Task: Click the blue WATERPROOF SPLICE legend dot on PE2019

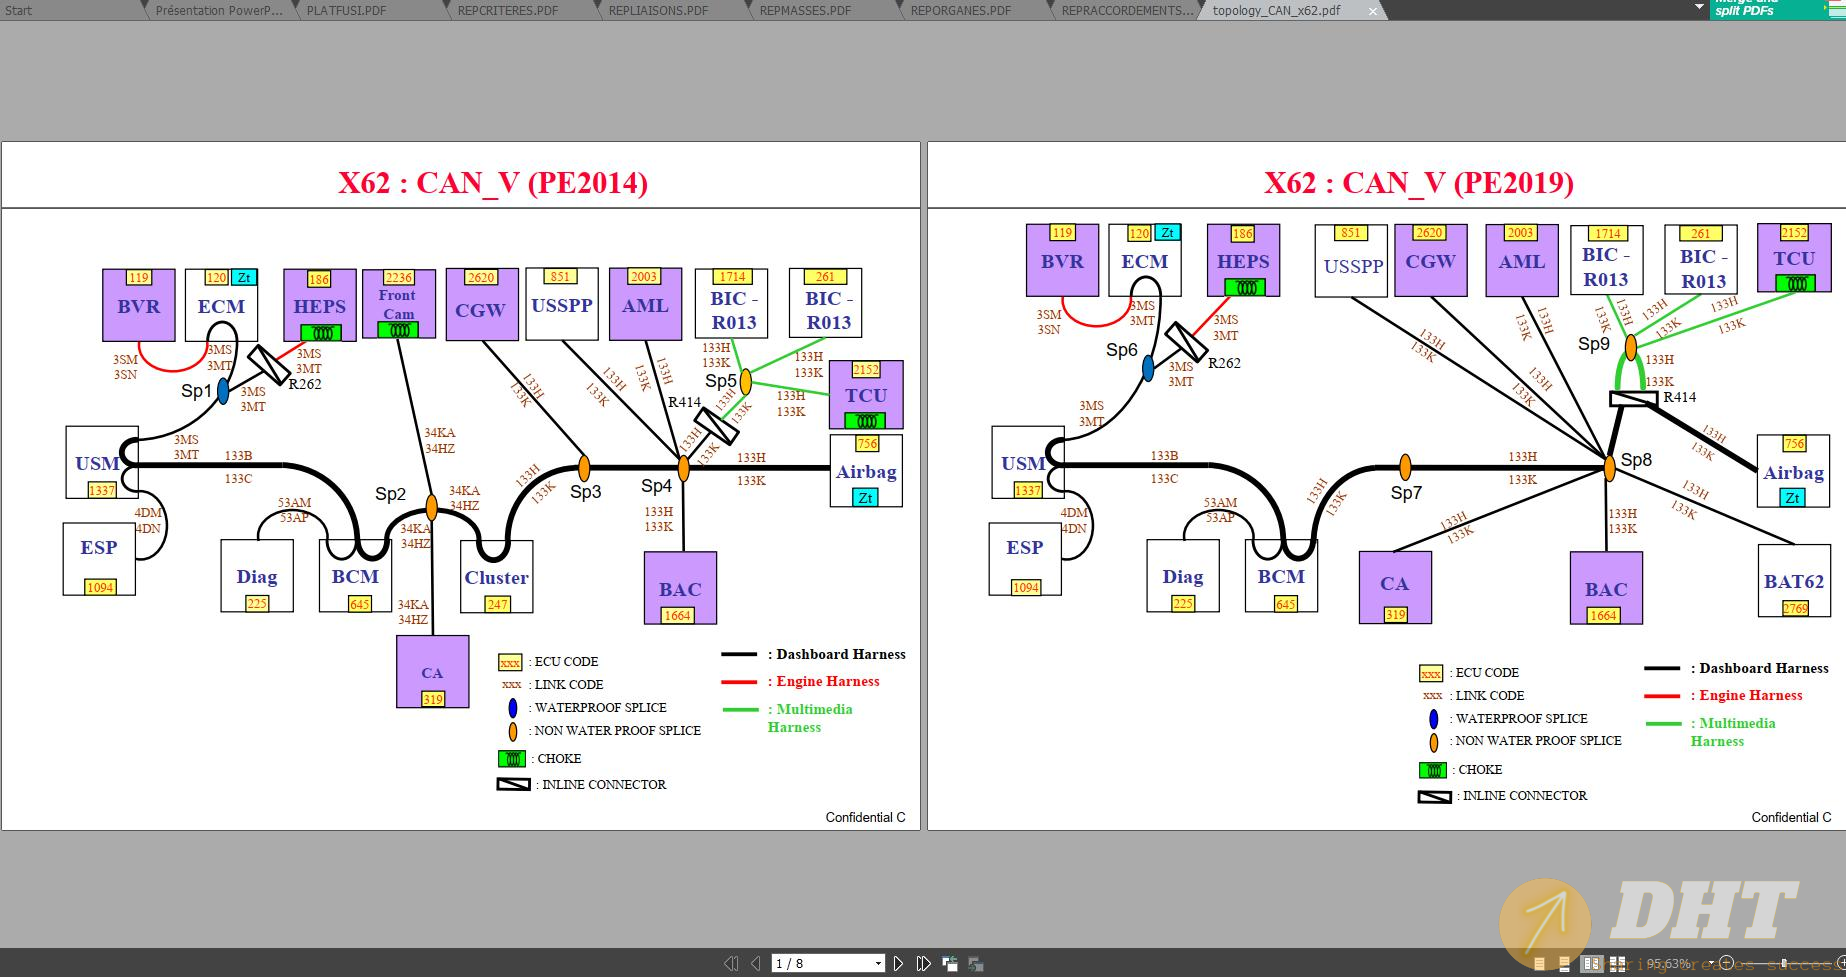Action: tap(1433, 718)
